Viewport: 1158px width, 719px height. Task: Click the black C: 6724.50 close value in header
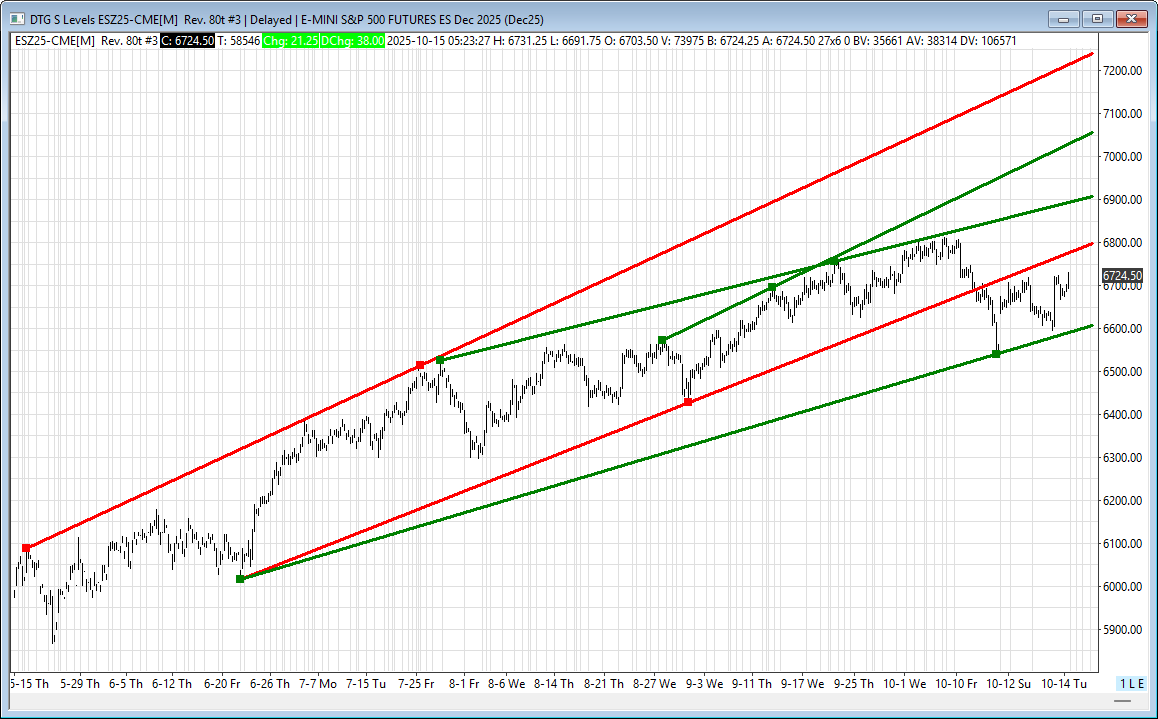pyautogui.click(x=187, y=40)
